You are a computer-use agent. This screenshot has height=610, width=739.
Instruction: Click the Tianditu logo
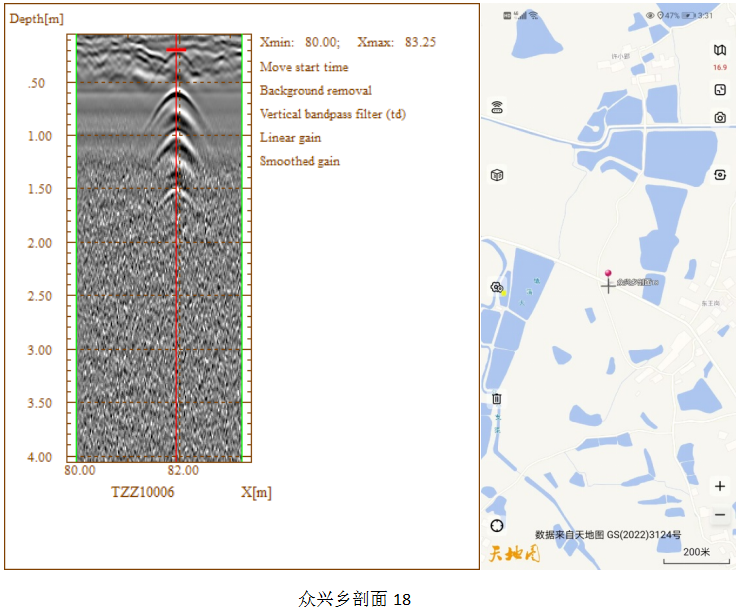(x=515, y=553)
